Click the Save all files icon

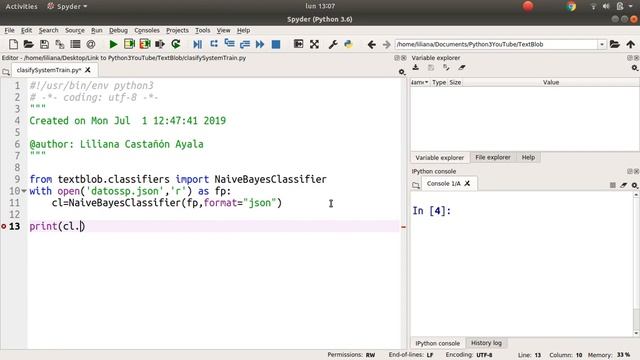60,44
